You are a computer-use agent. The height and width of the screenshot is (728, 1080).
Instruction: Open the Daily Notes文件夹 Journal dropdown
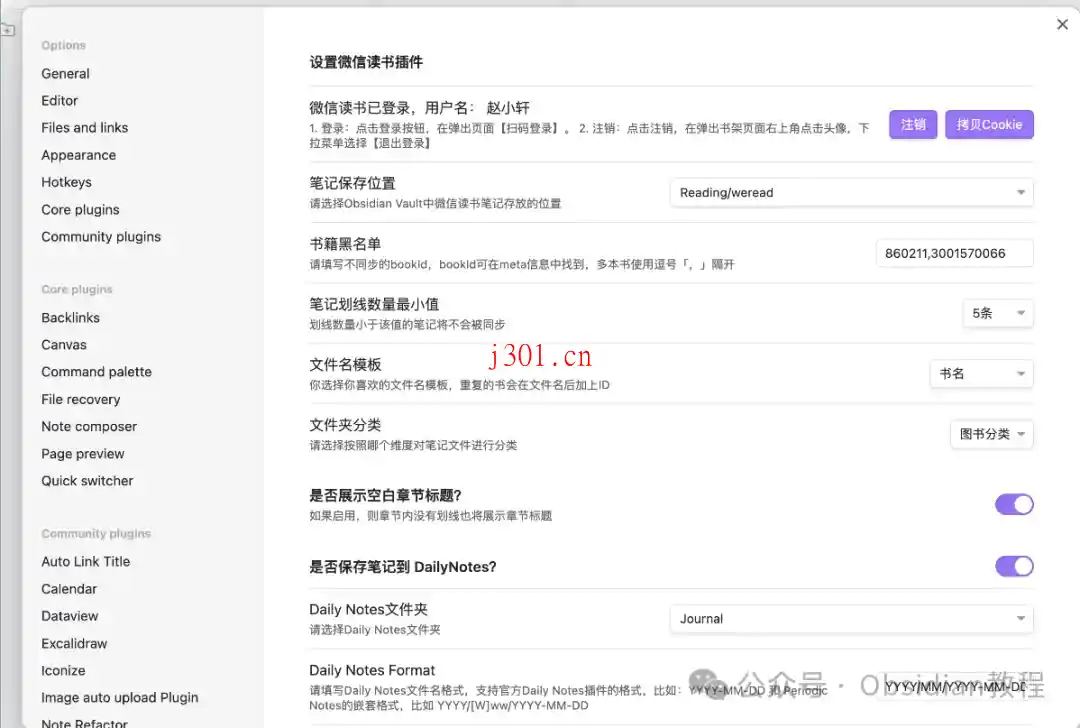[851, 618]
